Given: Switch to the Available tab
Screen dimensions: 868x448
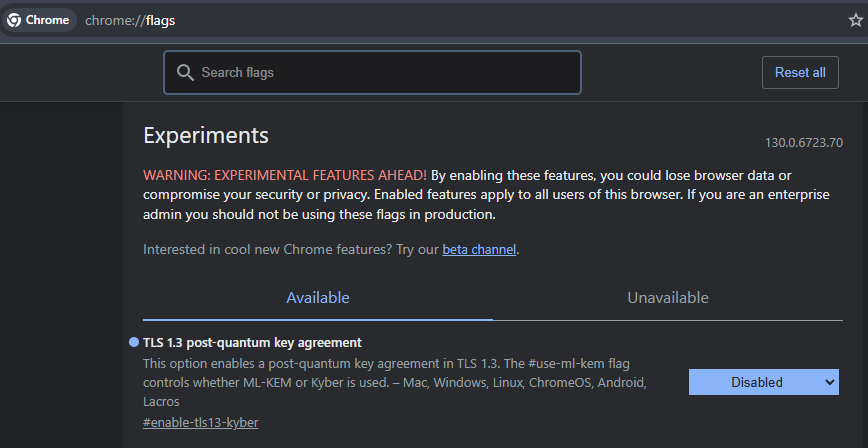Looking at the screenshot, I should 318,298.
